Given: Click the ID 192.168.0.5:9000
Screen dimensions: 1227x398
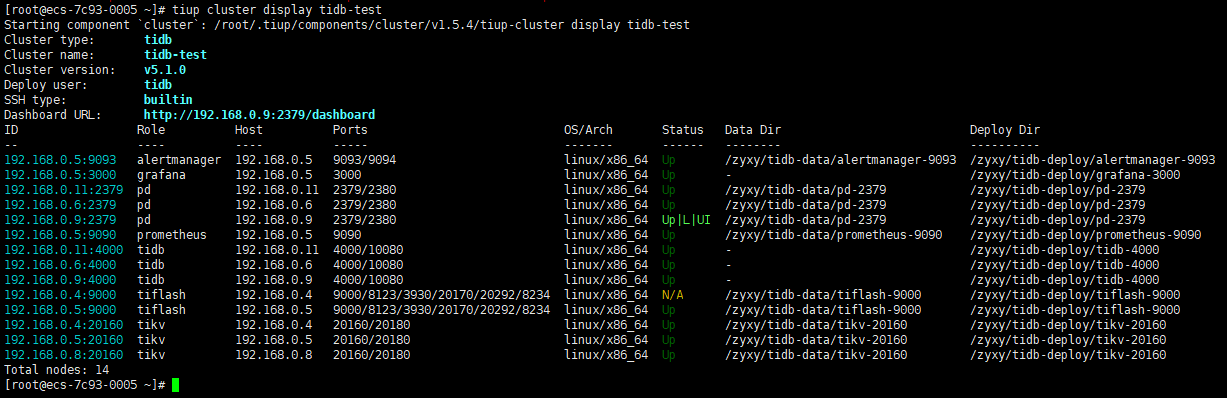Looking at the screenshot, I should pos(60,310).
